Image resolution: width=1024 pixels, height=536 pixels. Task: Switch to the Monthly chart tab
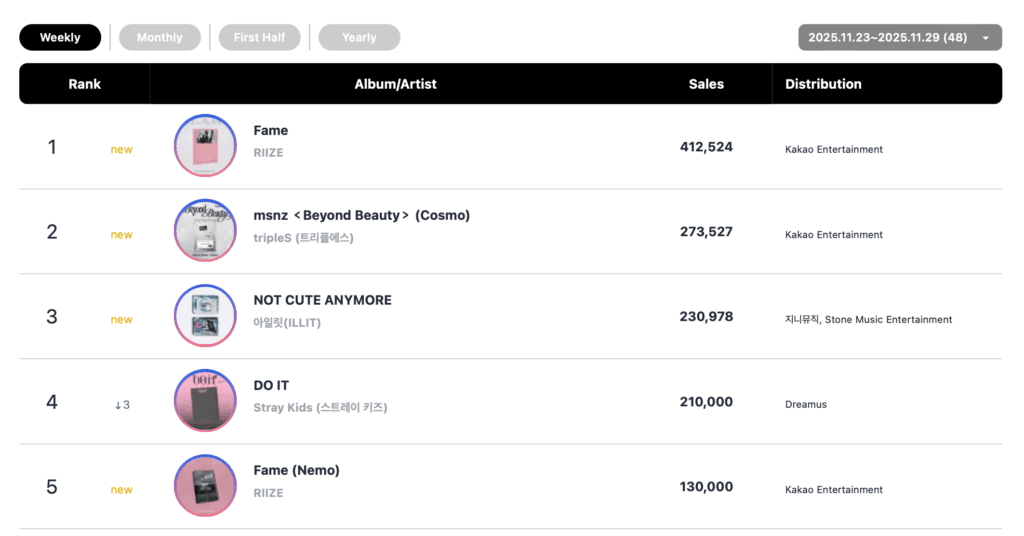click(x=160, y=38)
